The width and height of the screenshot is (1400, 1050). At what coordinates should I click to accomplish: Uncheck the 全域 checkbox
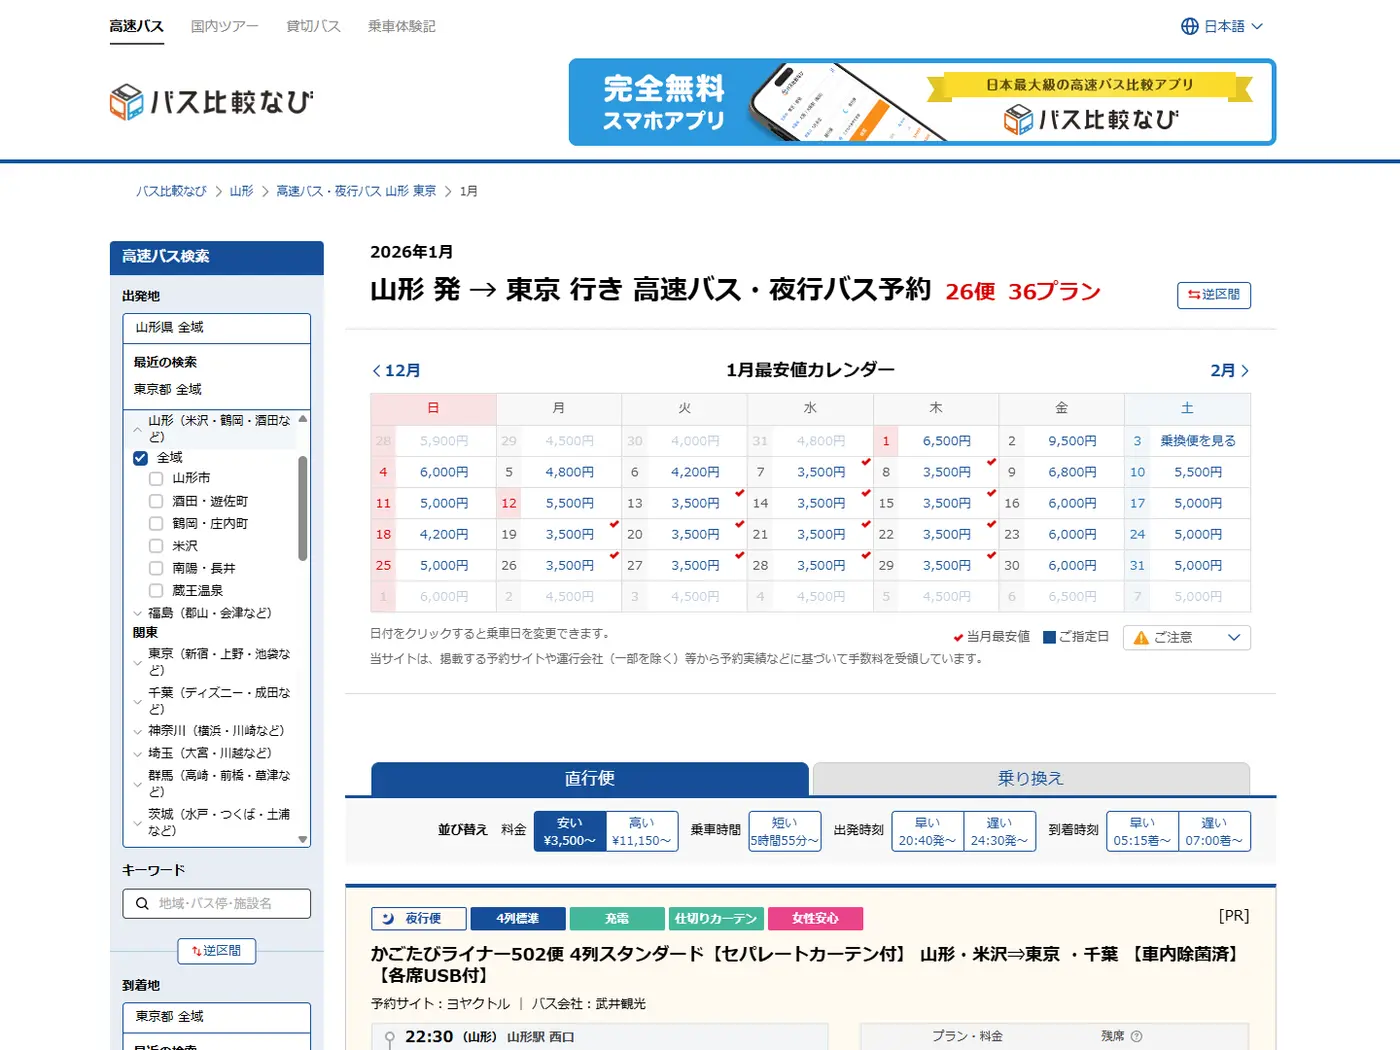pyautogui.click(x=141, y=458)
